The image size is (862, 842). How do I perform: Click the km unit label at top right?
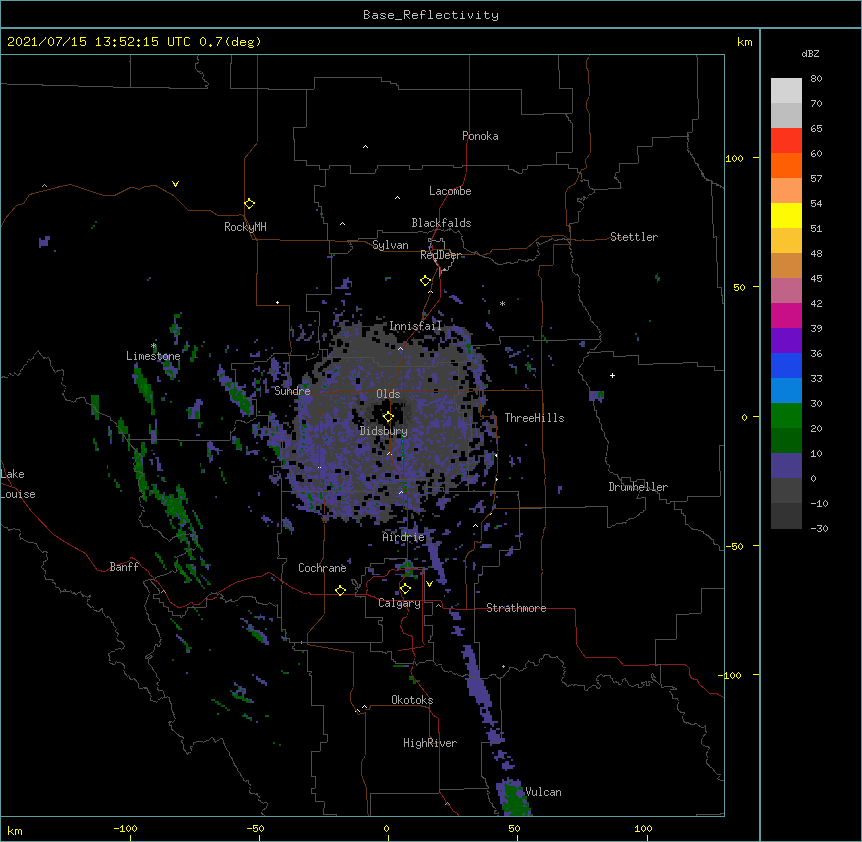pyautogui.click(x=745, y=42)
